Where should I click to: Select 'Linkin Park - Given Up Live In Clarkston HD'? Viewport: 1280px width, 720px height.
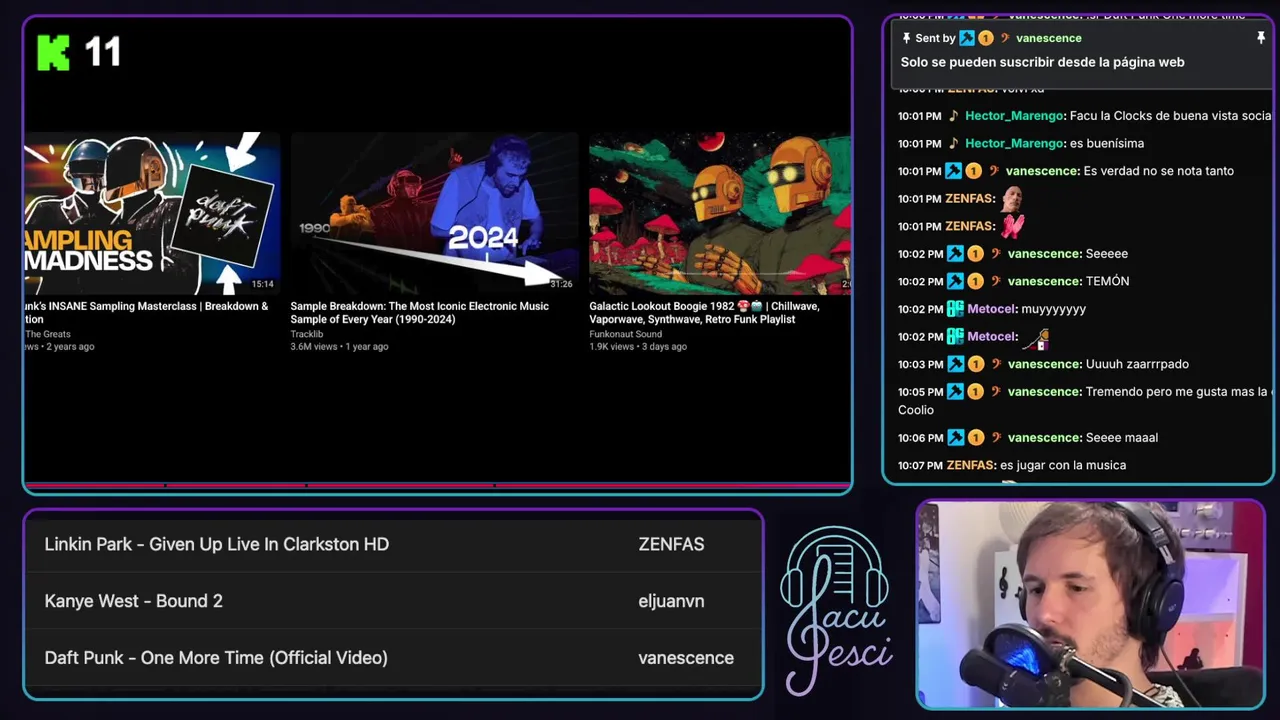point(216,544)
